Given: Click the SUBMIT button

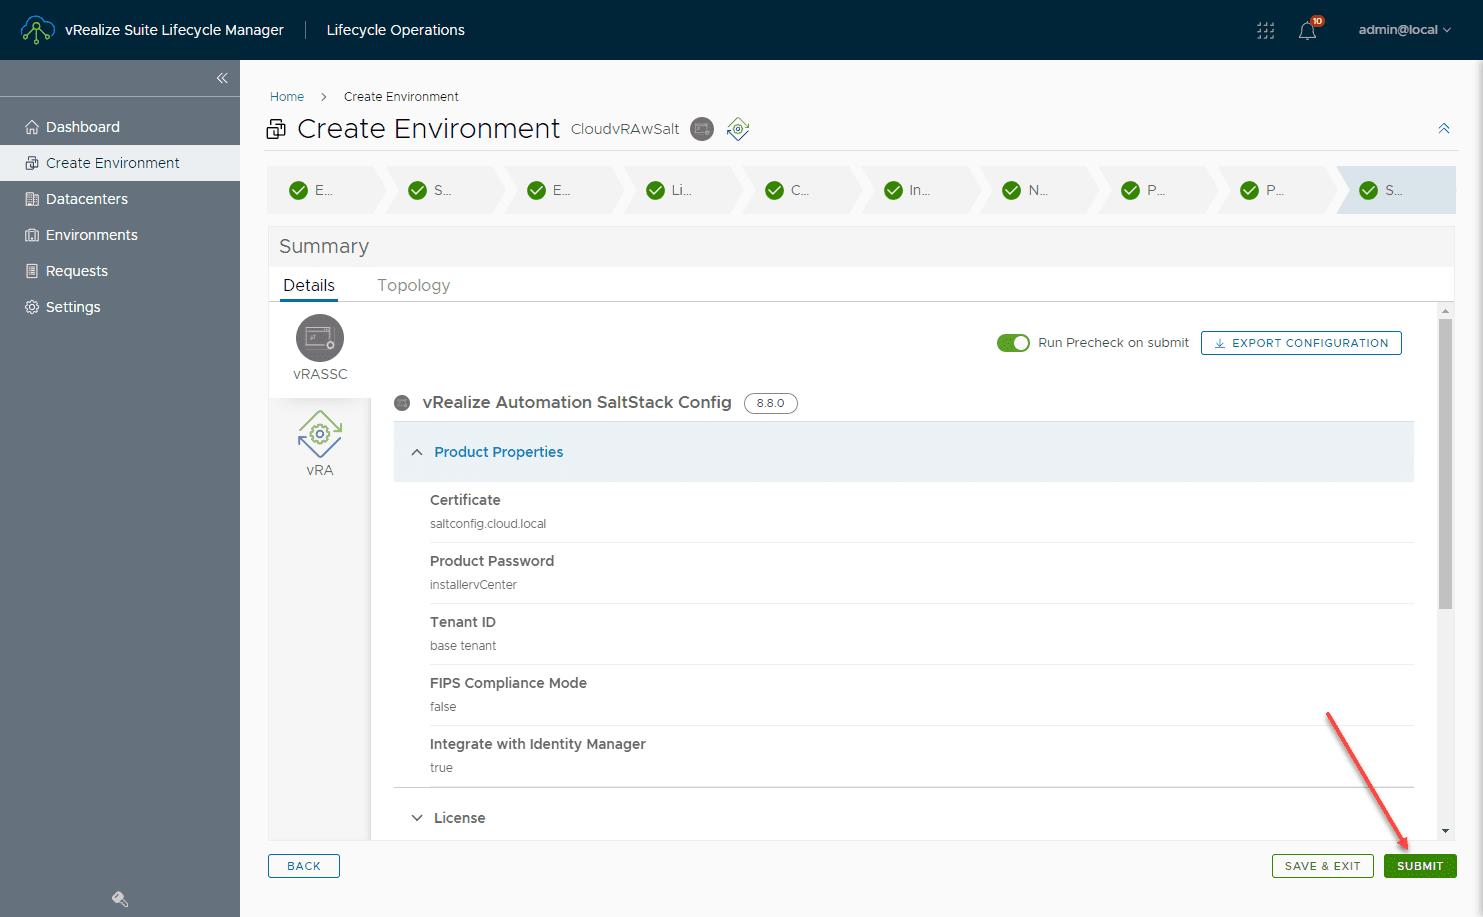Looking at the screenshot, I should coord(1420,866).
